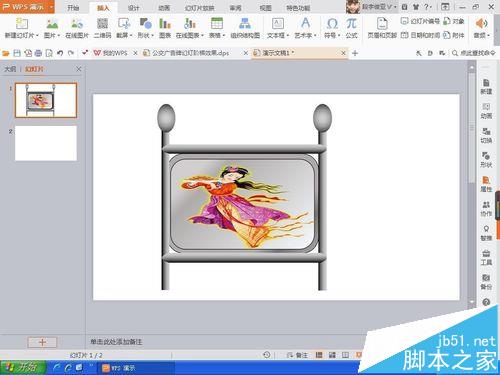Open the Picture (图片) insert icon
The image size is (500, 375).
[x=52, y=24]
